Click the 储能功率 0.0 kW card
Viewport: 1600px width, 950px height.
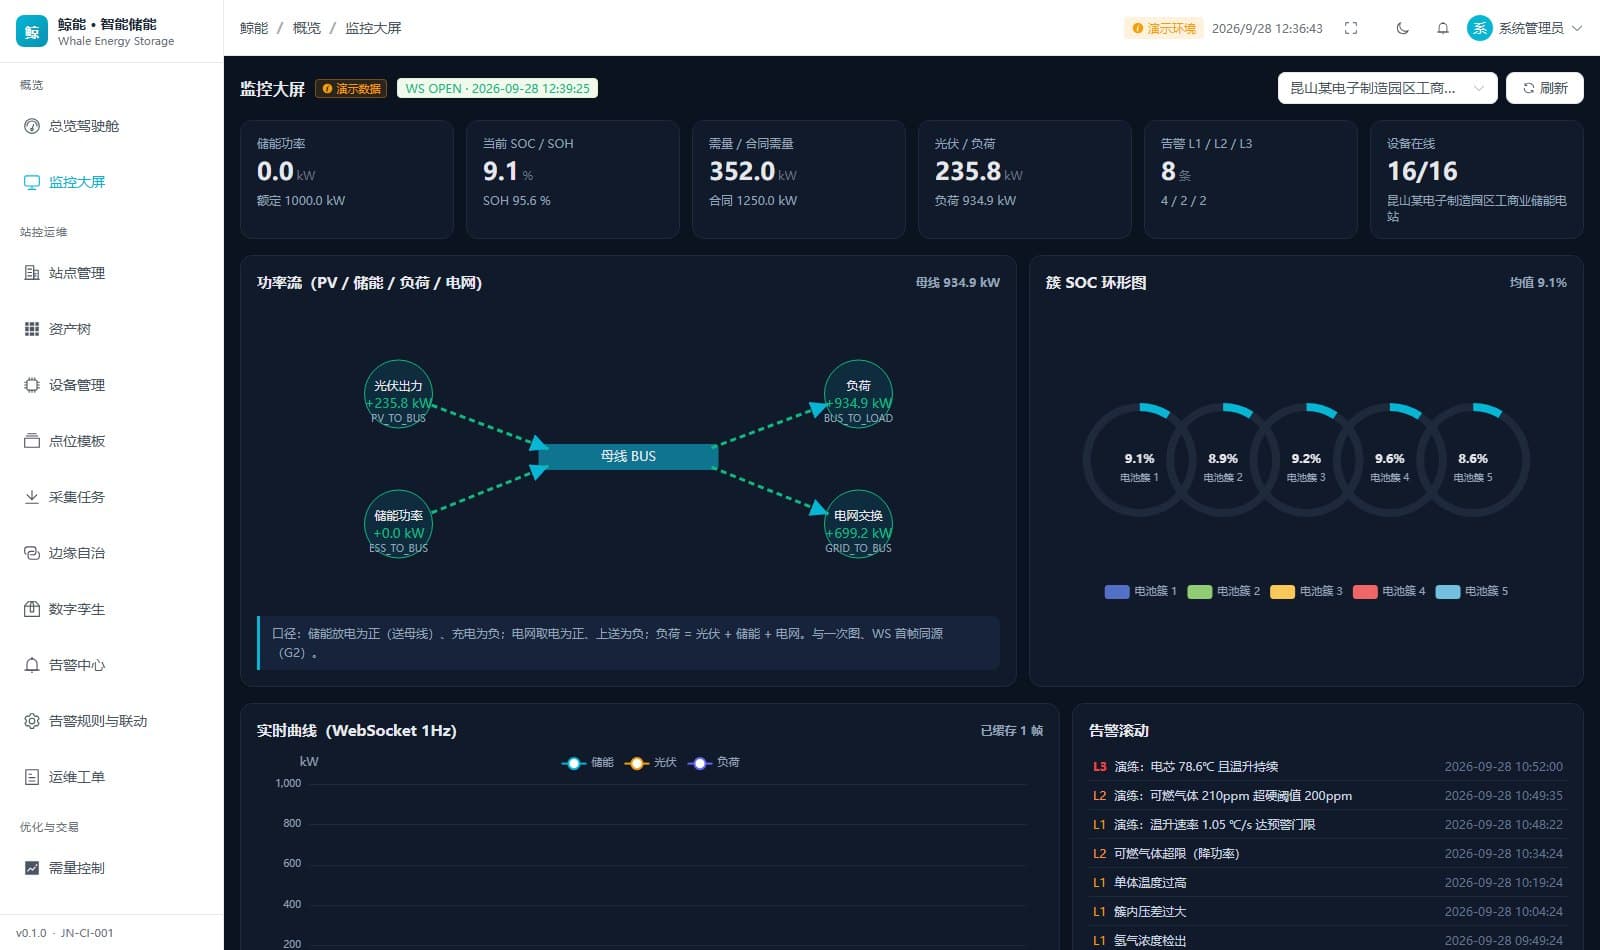347,179
